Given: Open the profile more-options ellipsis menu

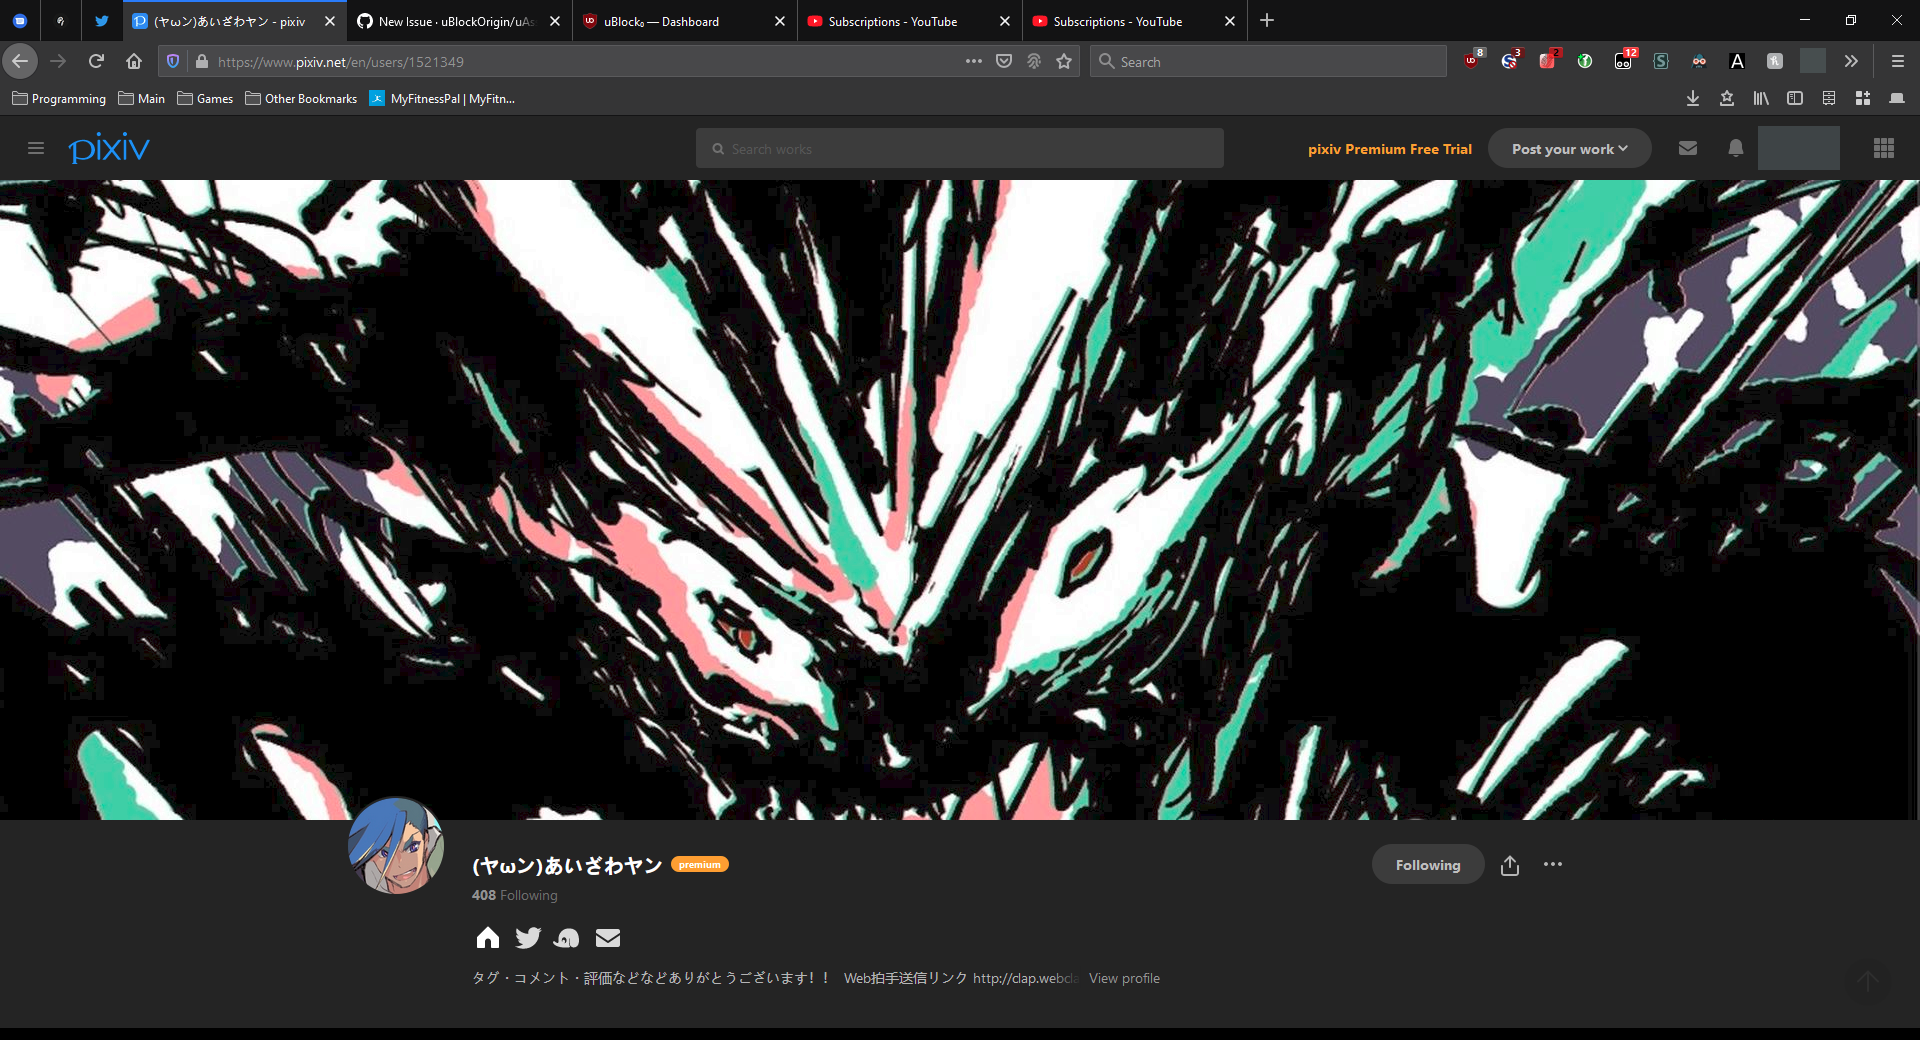Looking at the screenshot, I should point(1552,865).
